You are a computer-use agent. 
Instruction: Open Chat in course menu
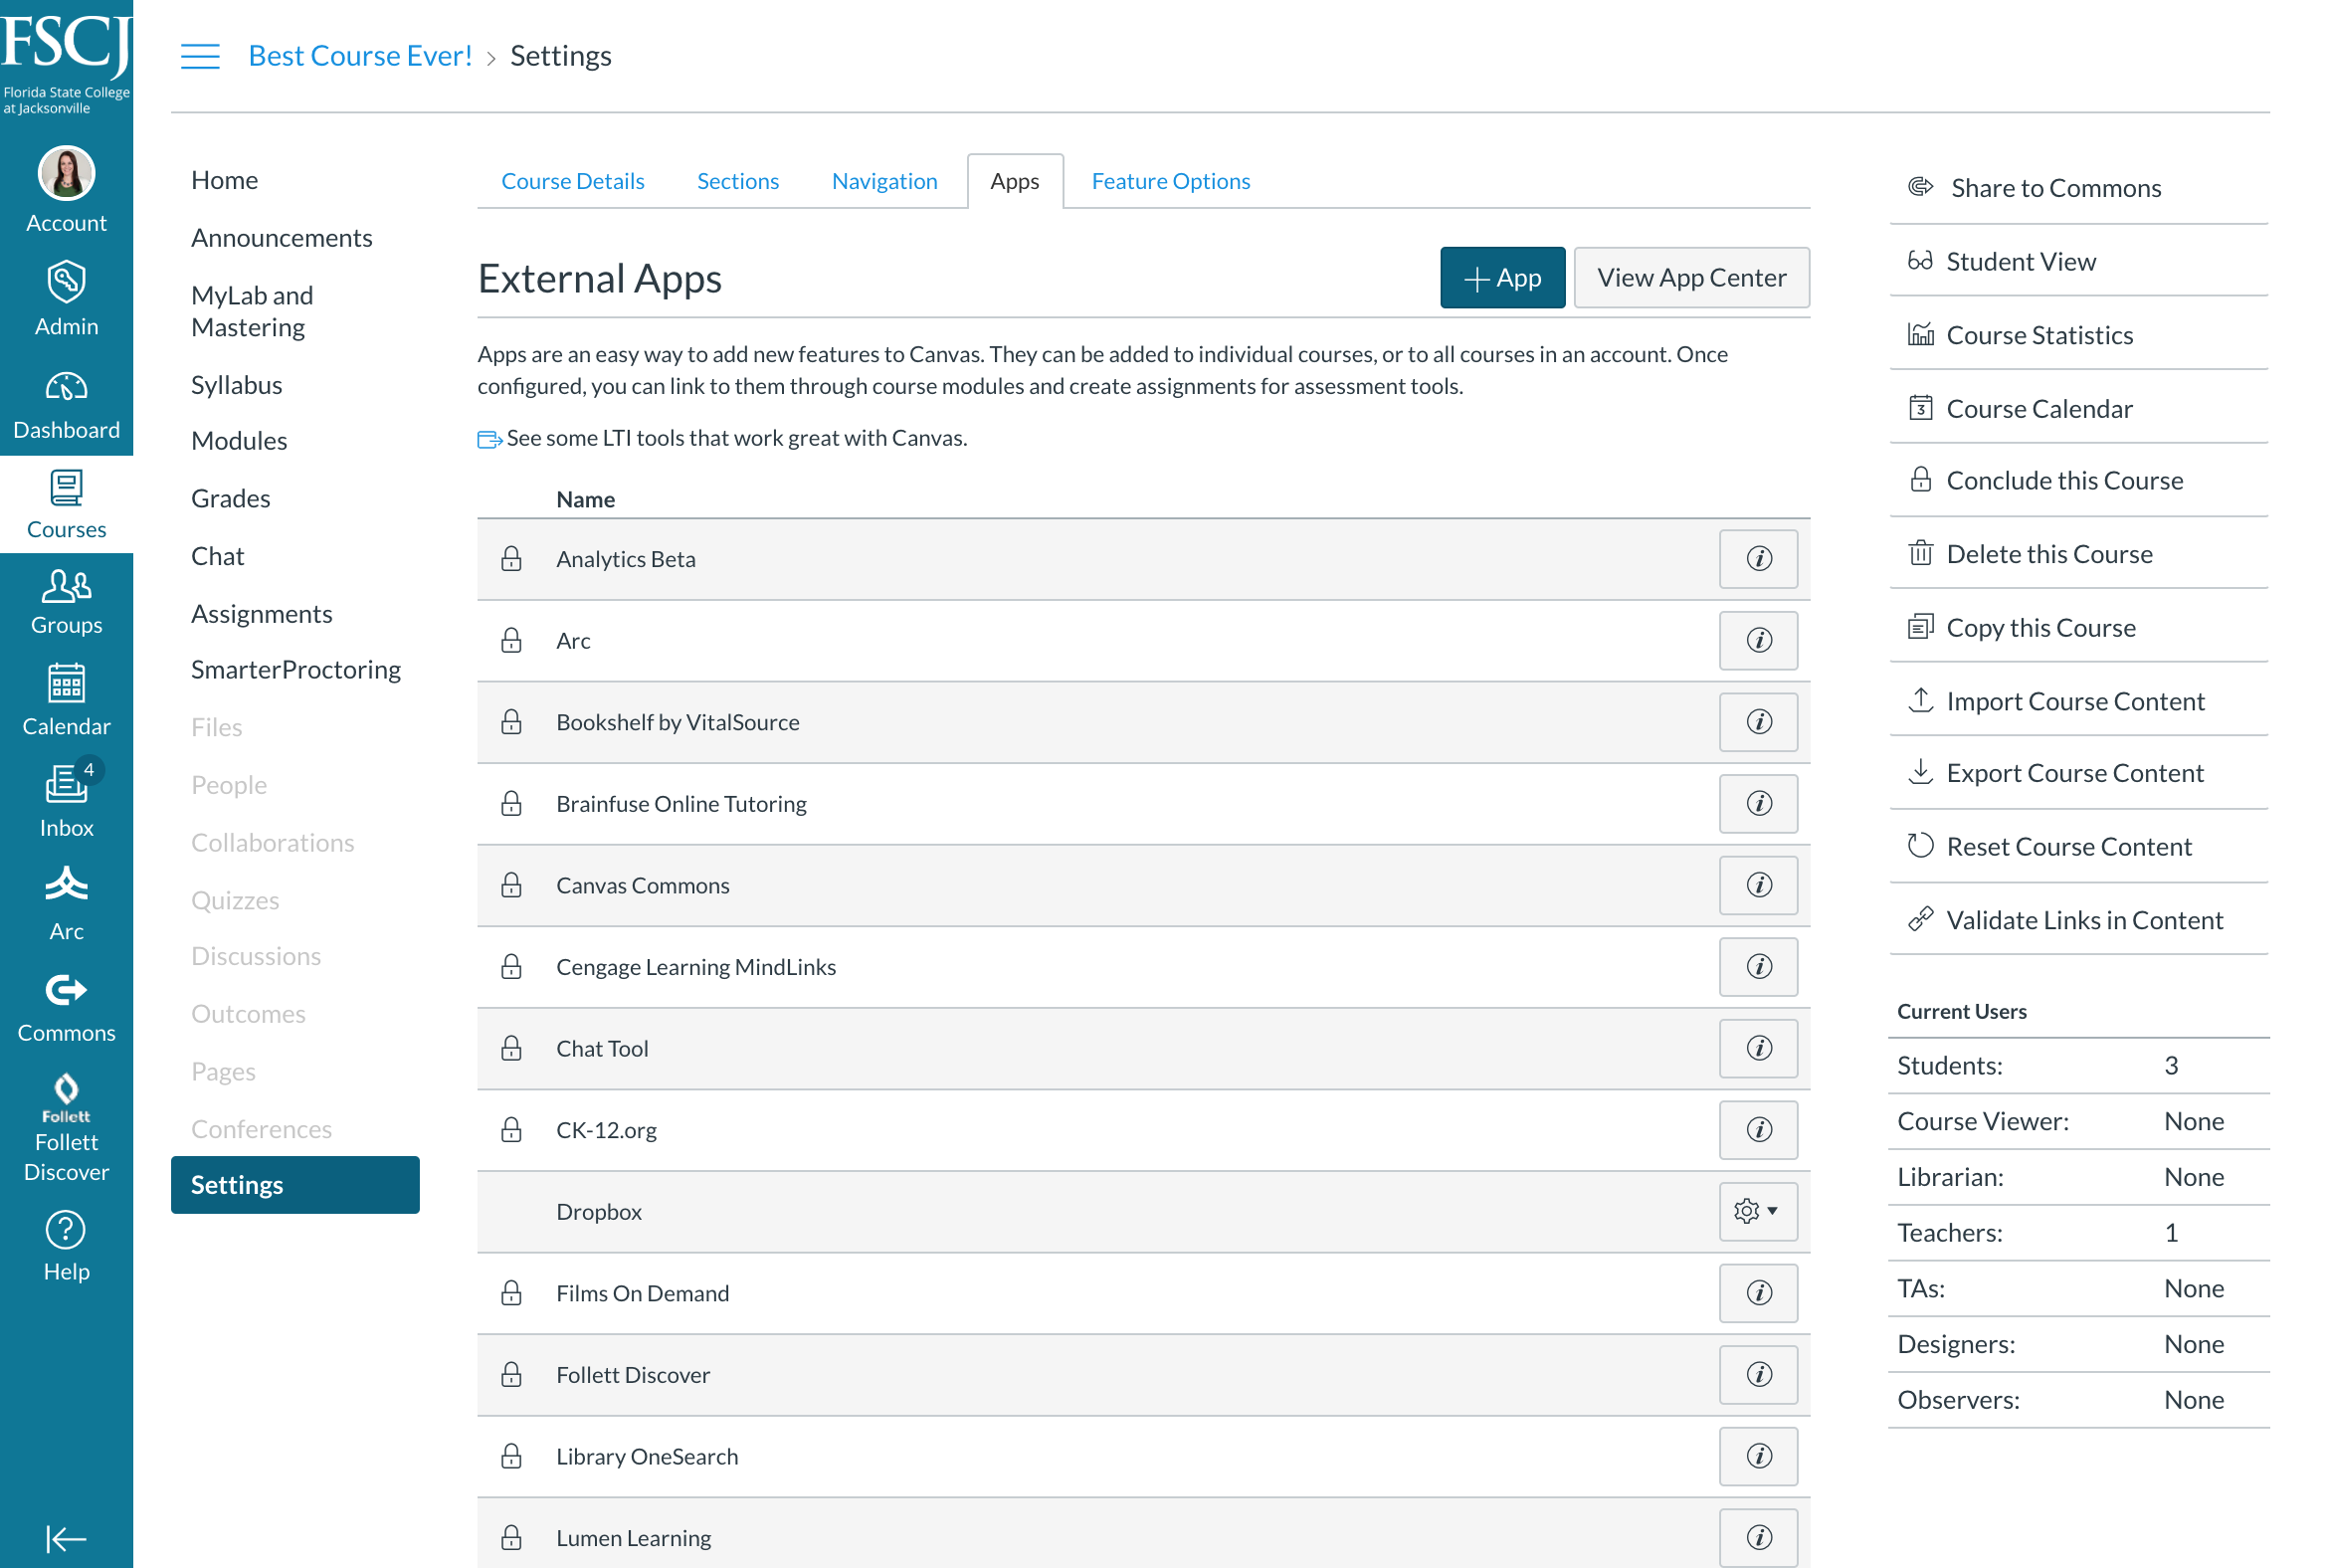point(217,556)
